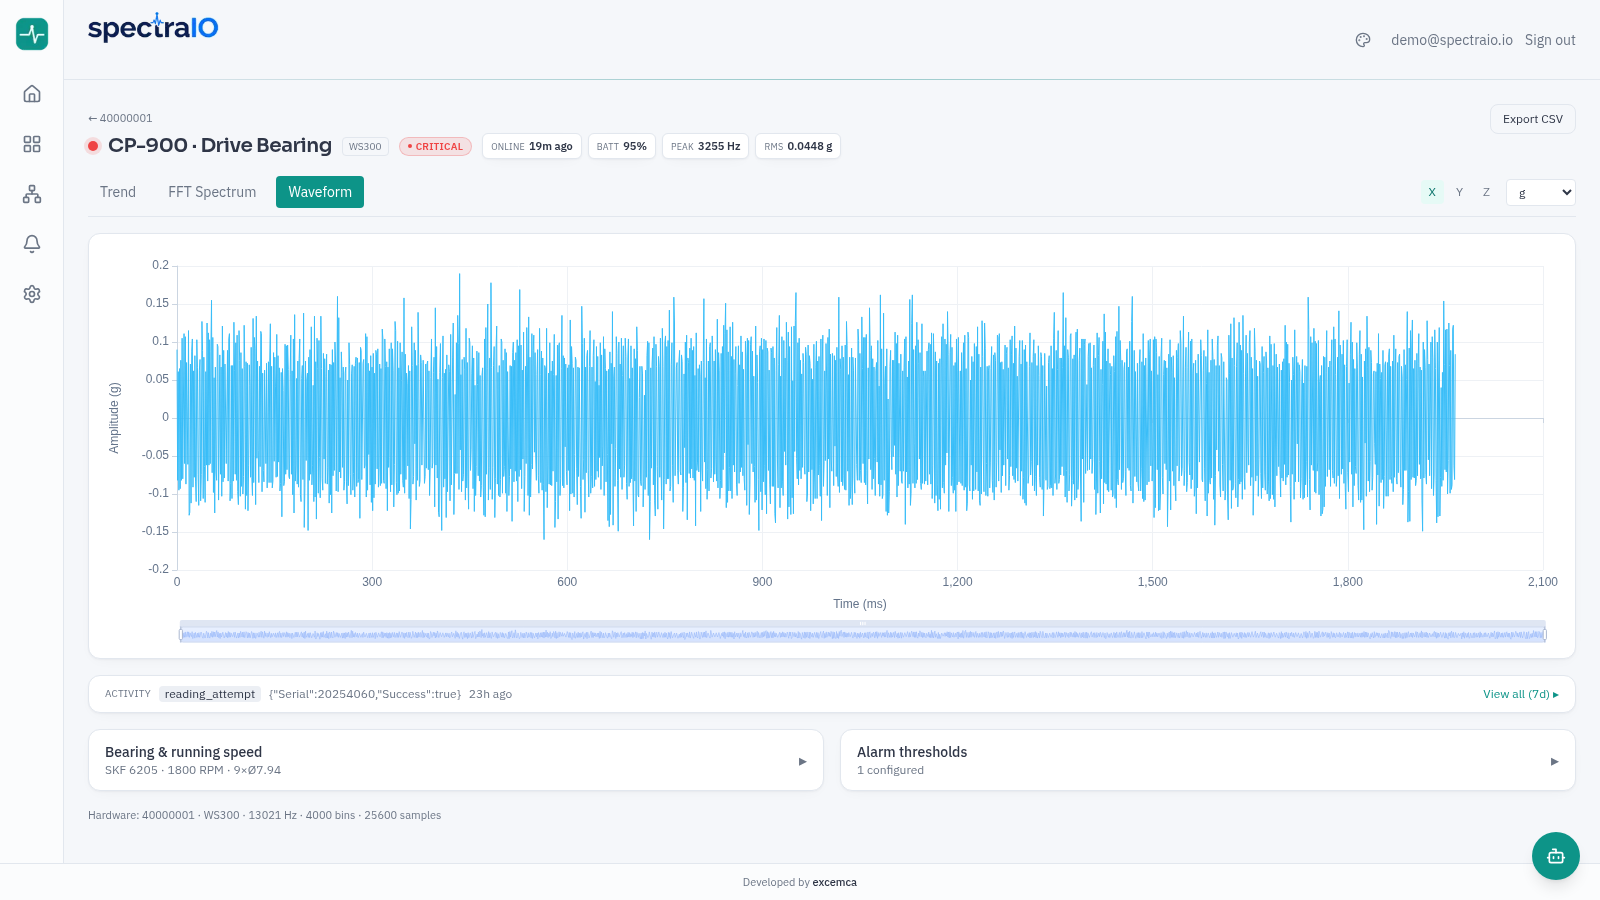Open the asset hierarchy sidebar icon

[32, 194]
